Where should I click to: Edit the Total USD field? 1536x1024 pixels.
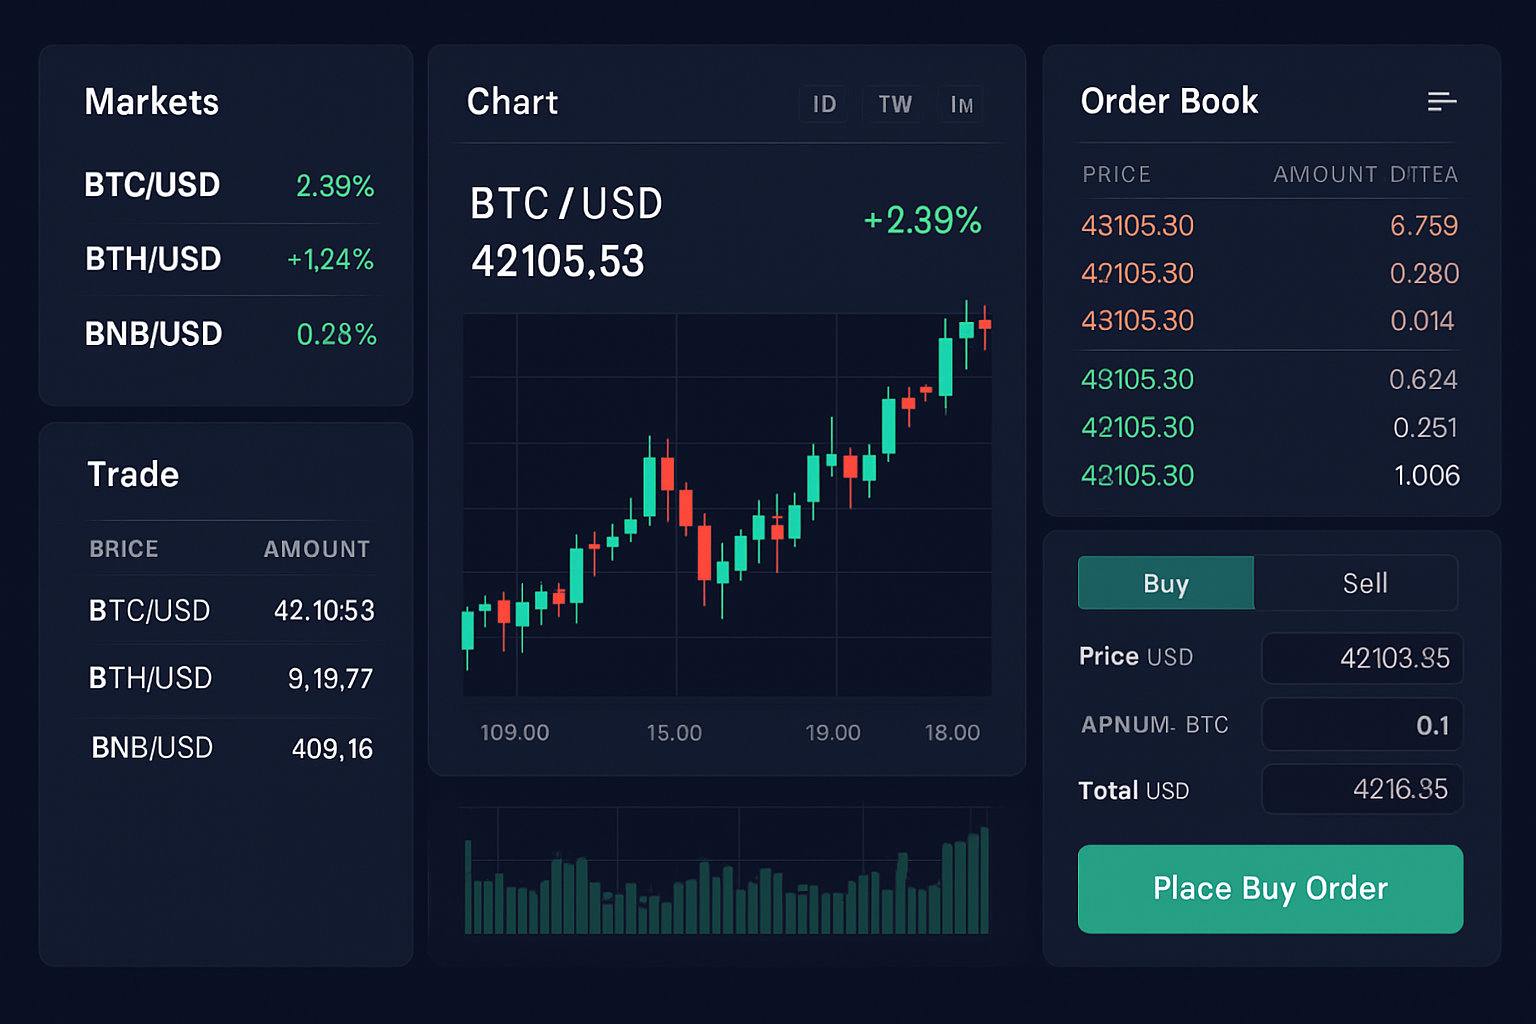click(1362, 789)
